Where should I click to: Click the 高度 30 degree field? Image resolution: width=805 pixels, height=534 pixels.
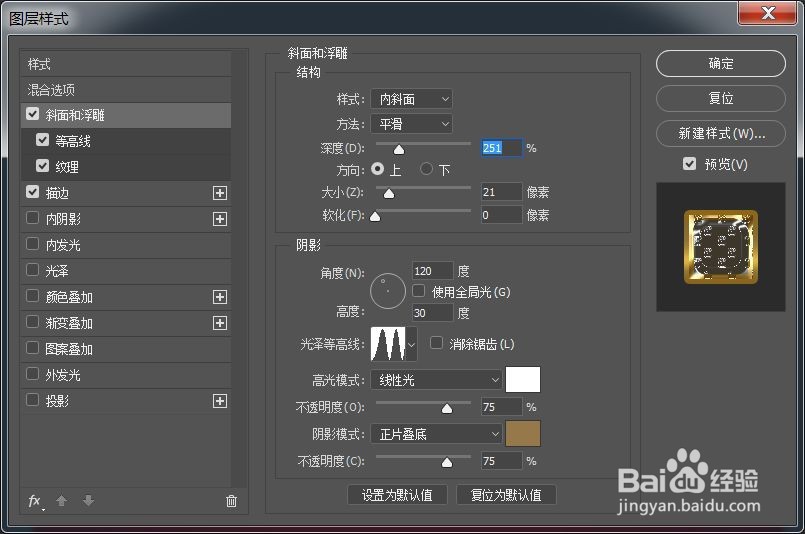coord(433,313)
